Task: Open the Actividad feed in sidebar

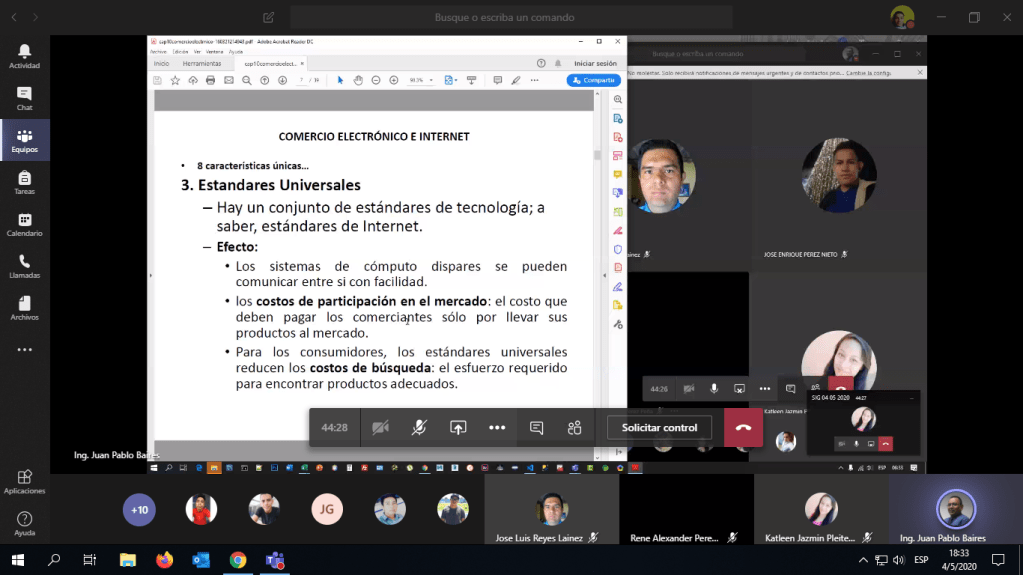Action: pyautogui.click(x=24, y=56)
